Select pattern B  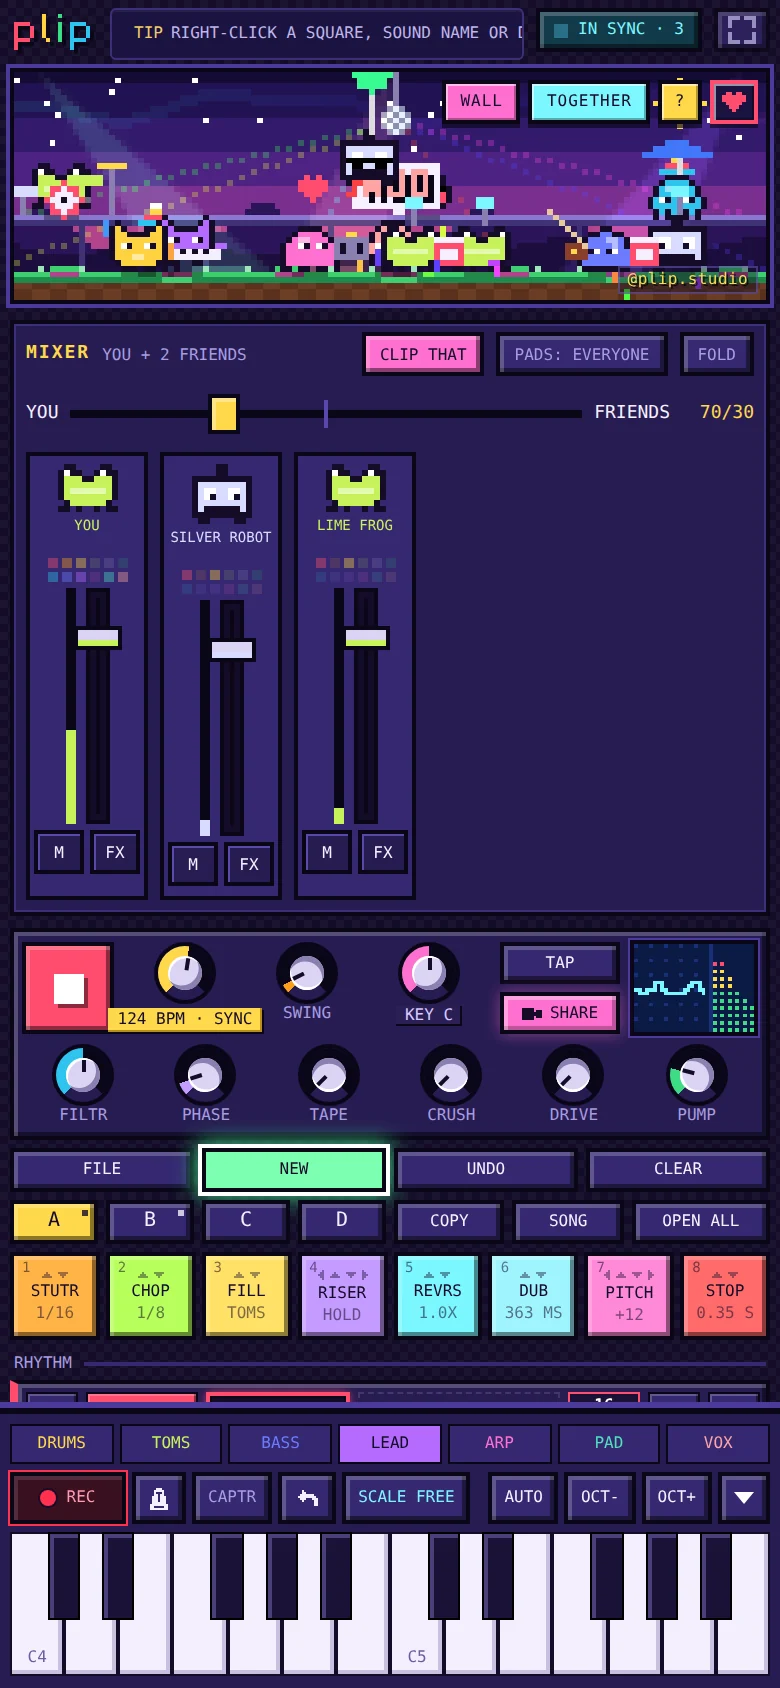pos(150,1221)
